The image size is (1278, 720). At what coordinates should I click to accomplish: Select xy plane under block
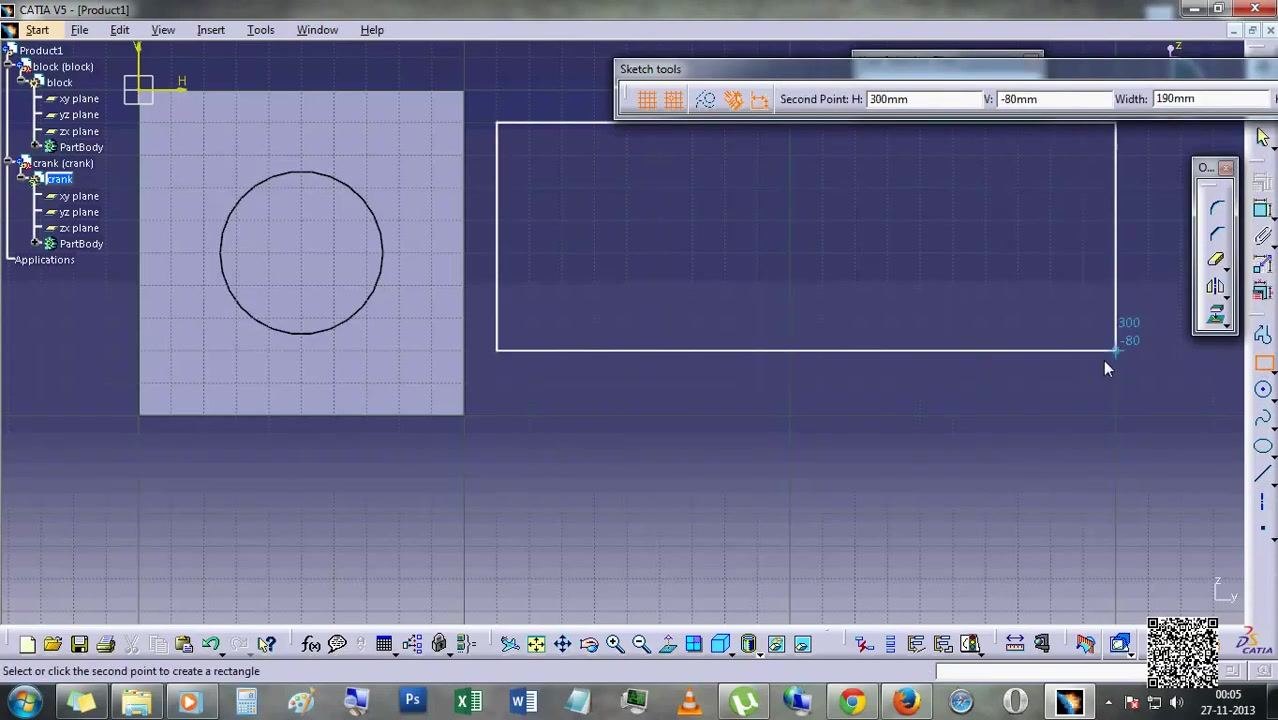tap(79, 99)
